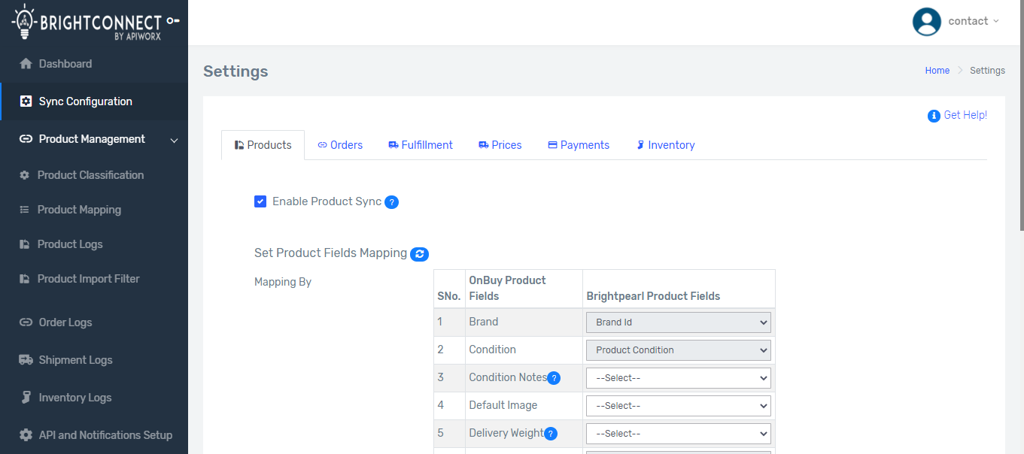Click the Condition Notes help icon
Screen dimensions: 1024x454
tap(554, 378)
